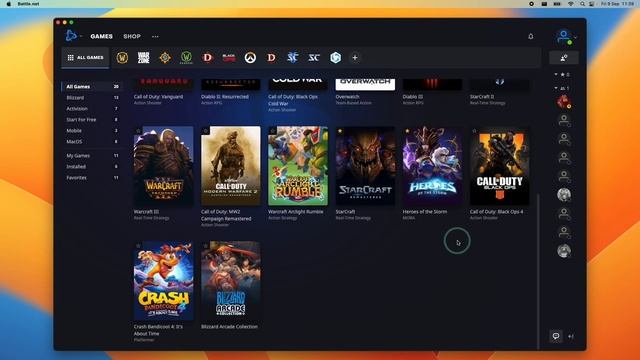Toggle favorite star on Call of Duty MW2 card
640x360 pixels.
206,131
